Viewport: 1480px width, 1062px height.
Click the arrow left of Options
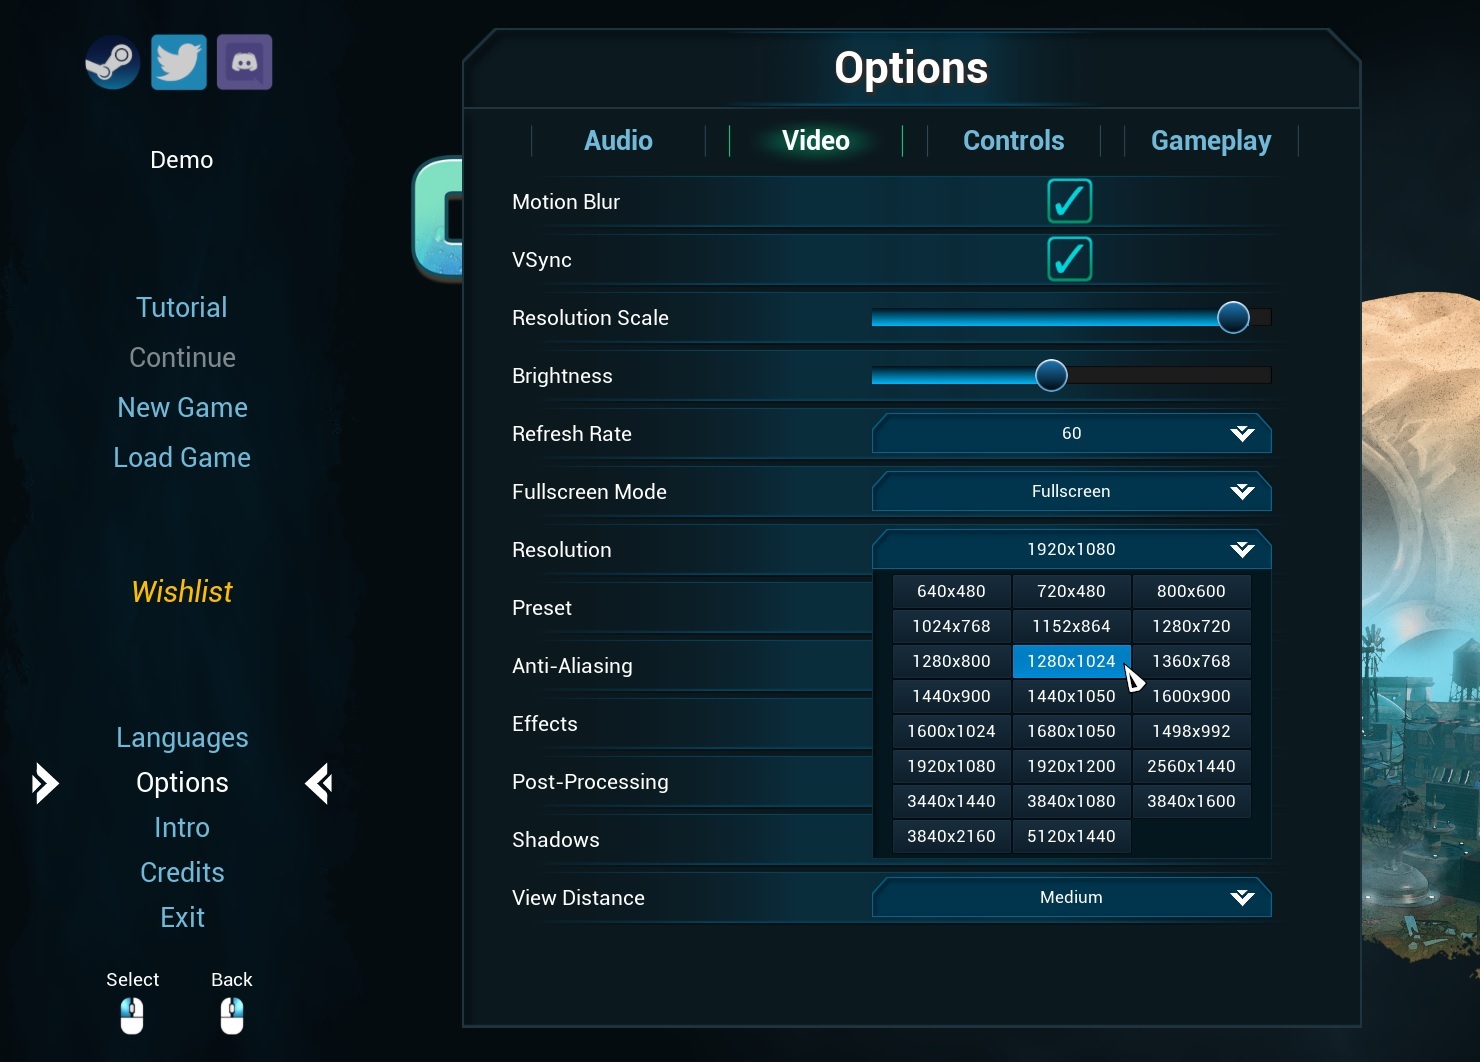coord(45,783)
